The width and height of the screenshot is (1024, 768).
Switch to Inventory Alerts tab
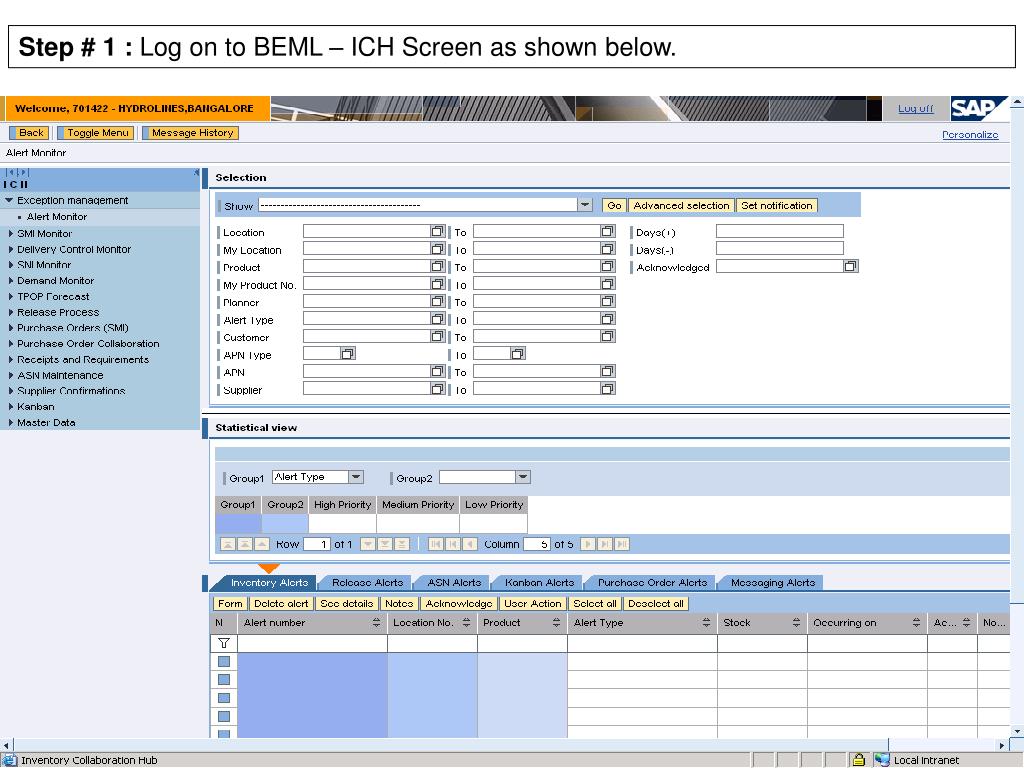[x=269, y=583]
